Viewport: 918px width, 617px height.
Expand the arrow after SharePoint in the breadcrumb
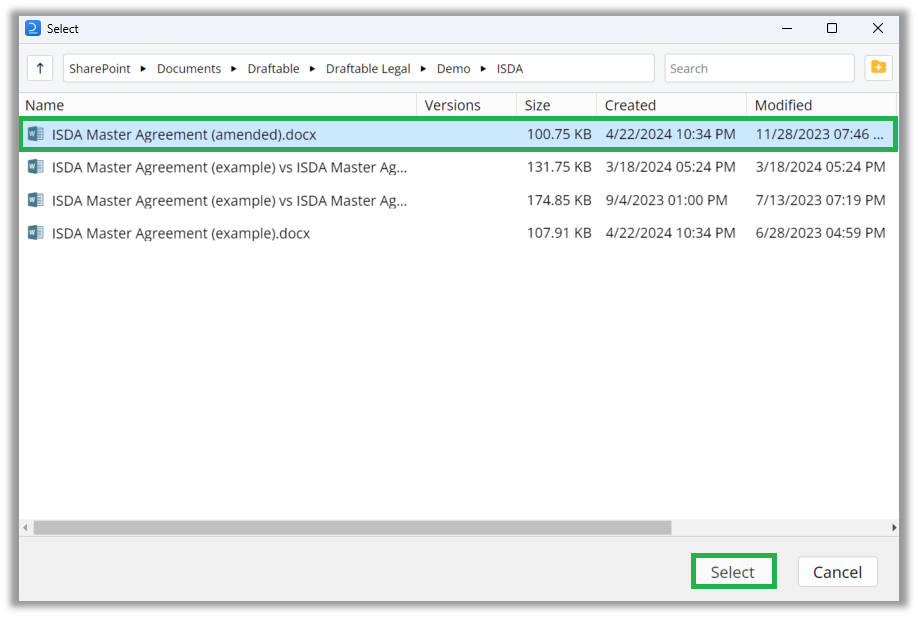pyautogui.click(x=143, y=69)
